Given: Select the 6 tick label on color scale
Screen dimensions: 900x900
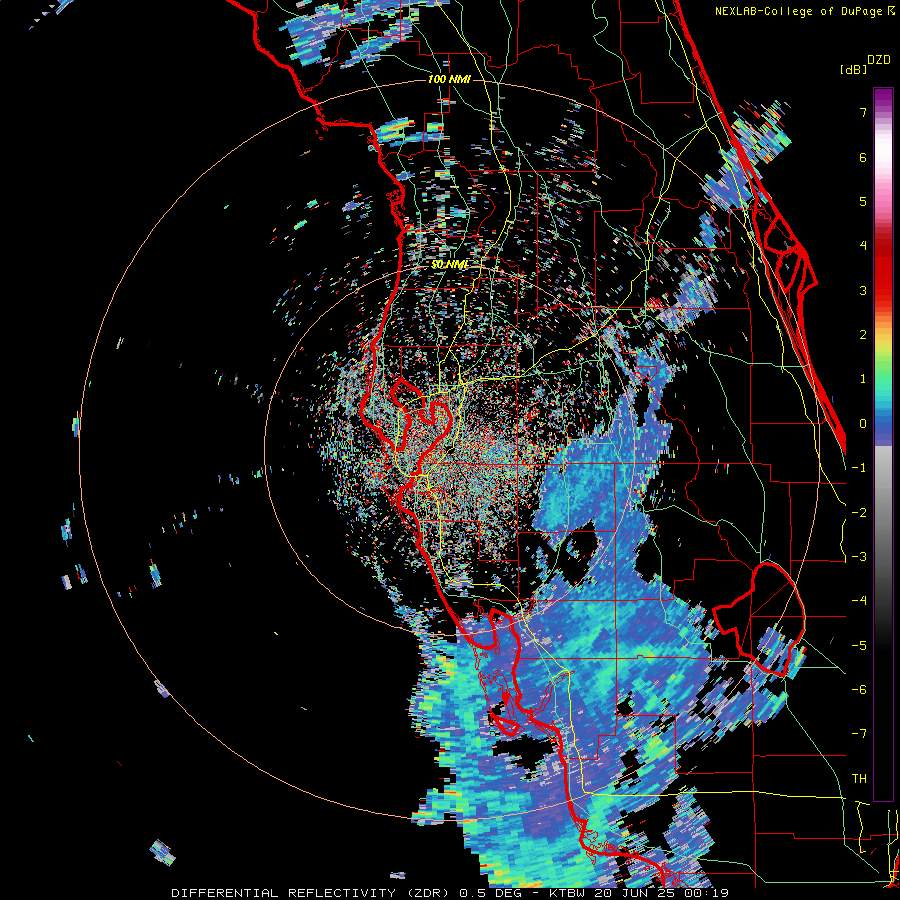Looking at the screenshot, I should 863,157.
